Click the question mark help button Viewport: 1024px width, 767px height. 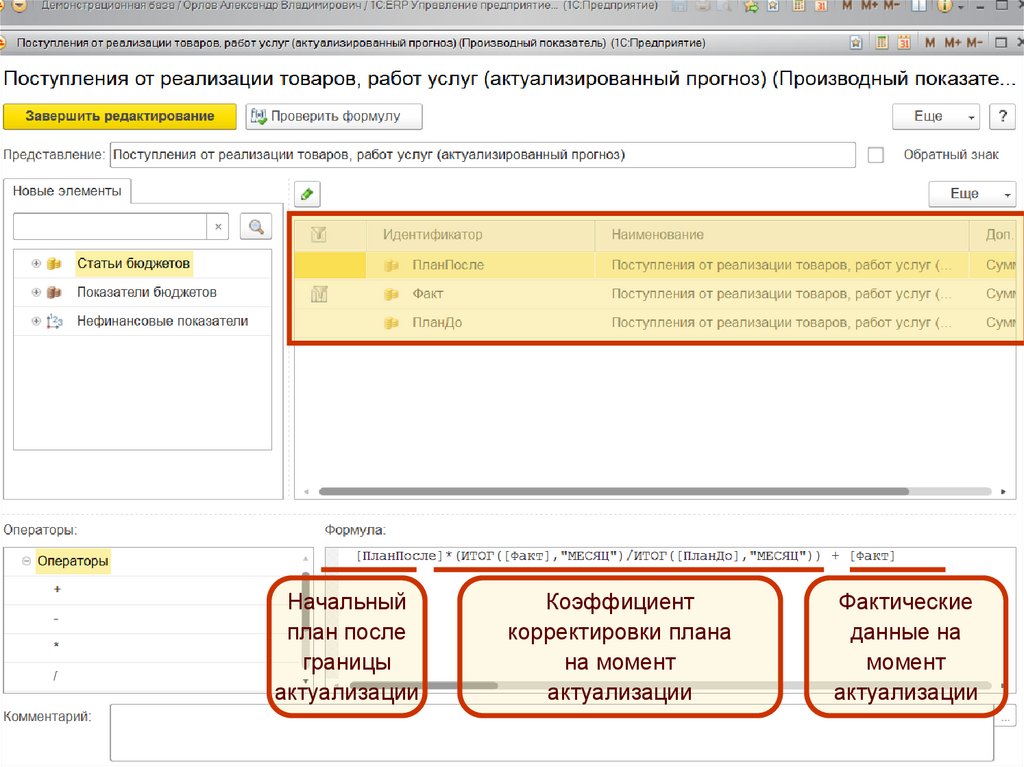point(1001,116)
